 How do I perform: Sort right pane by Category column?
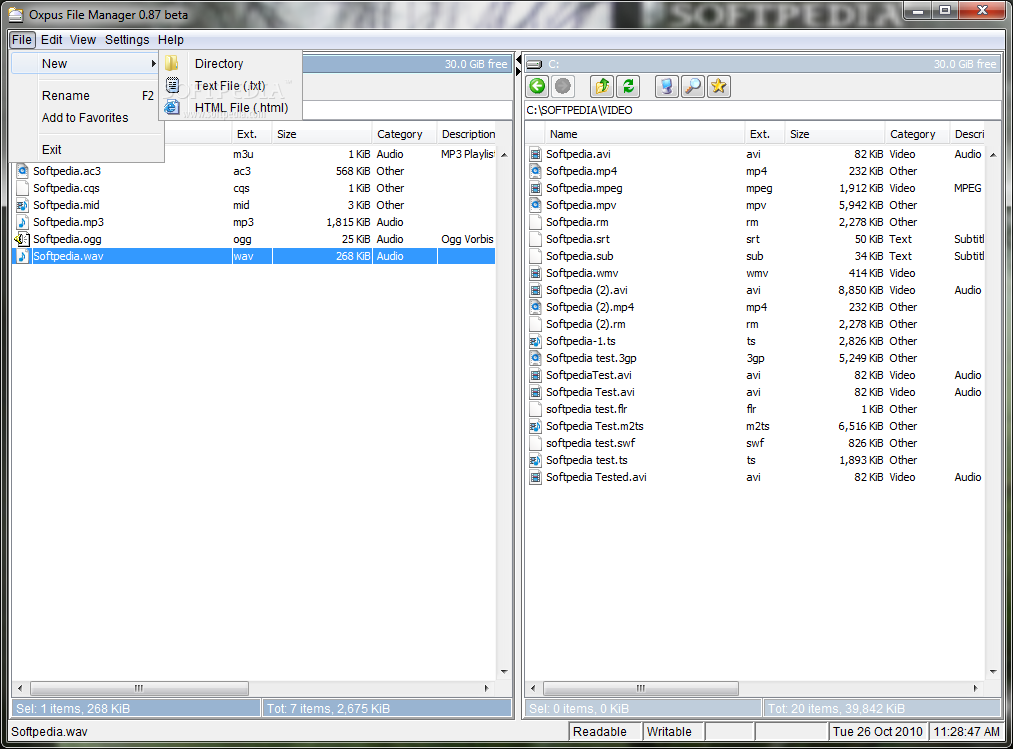917,134
